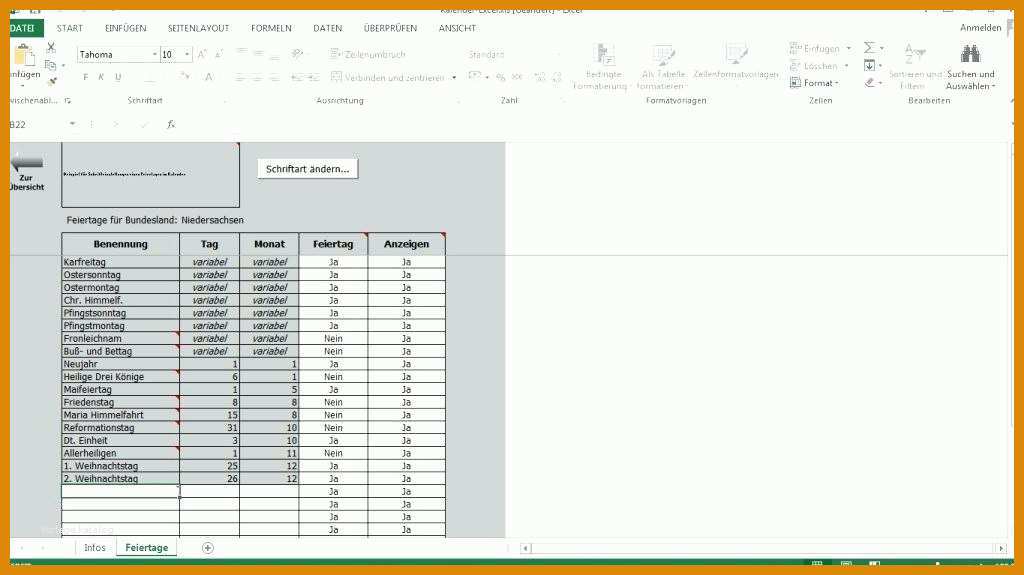
Task: Switch to DATEN ribbon tab
Action: (x=328, y=28)
